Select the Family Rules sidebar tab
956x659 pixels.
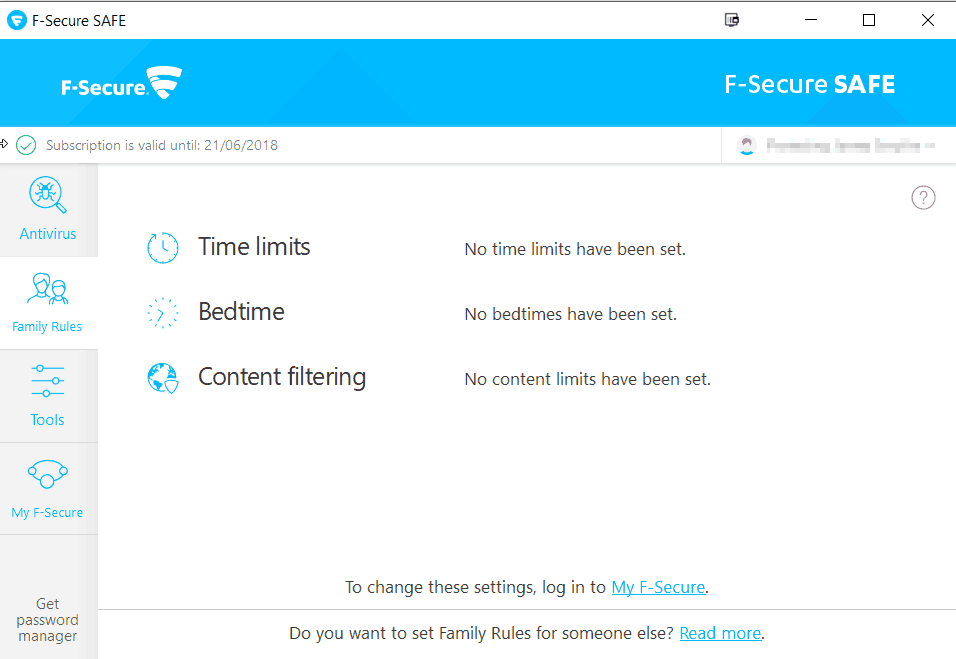48,302
